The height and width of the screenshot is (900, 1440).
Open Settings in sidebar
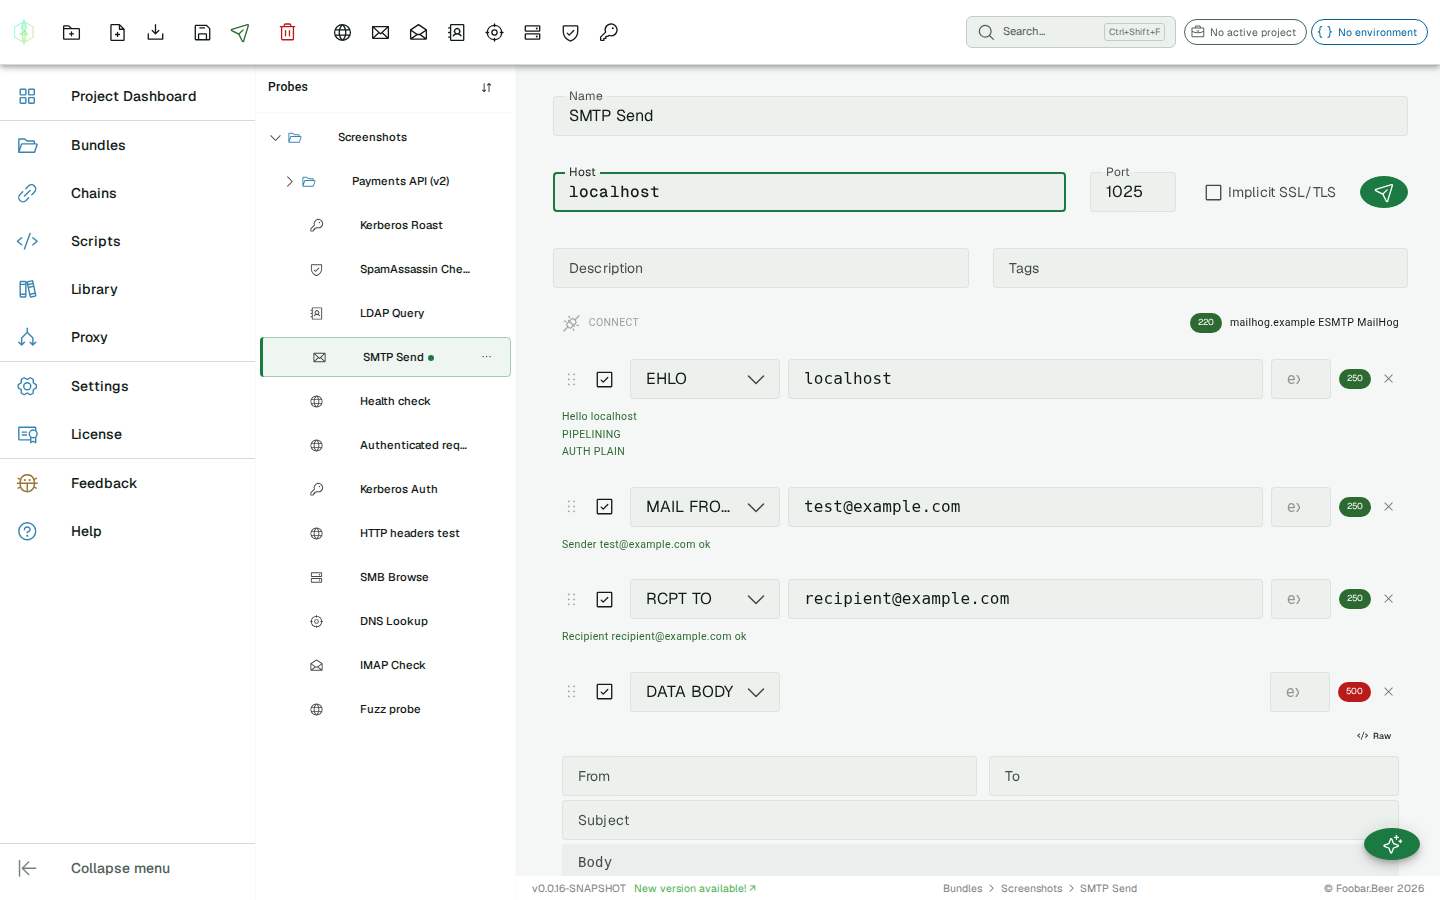point(128,386)
